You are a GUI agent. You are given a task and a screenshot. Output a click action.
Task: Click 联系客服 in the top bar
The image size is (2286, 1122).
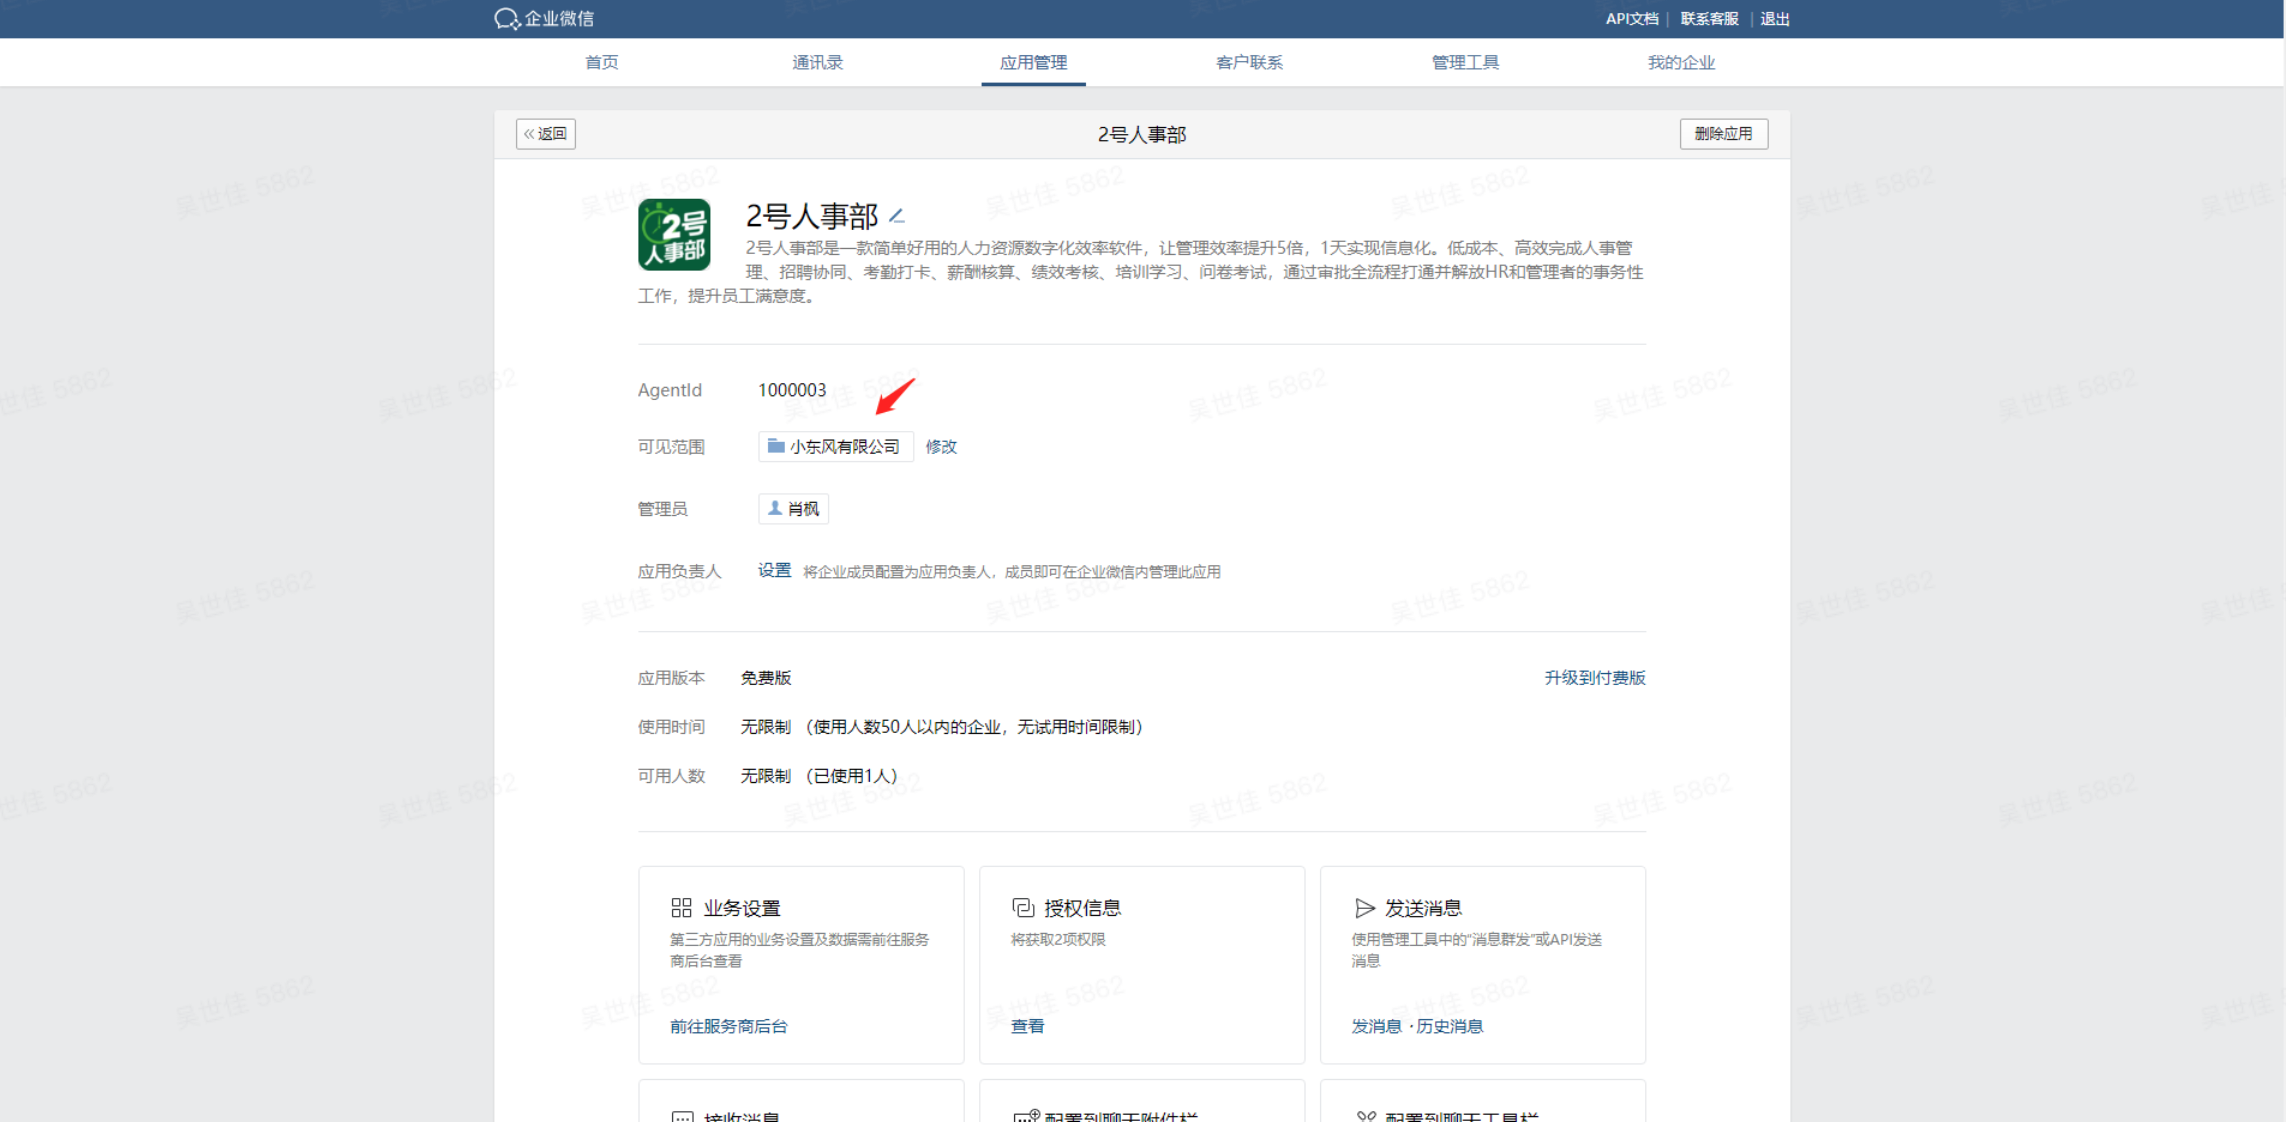(x=1709, y=19)
